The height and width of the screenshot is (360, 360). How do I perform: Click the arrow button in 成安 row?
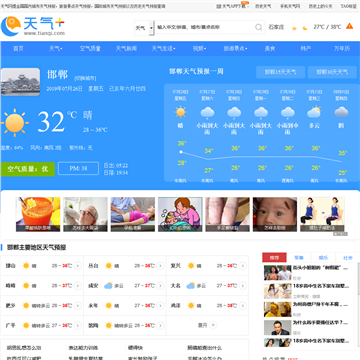pyautogui.click(x=160, y=286)
